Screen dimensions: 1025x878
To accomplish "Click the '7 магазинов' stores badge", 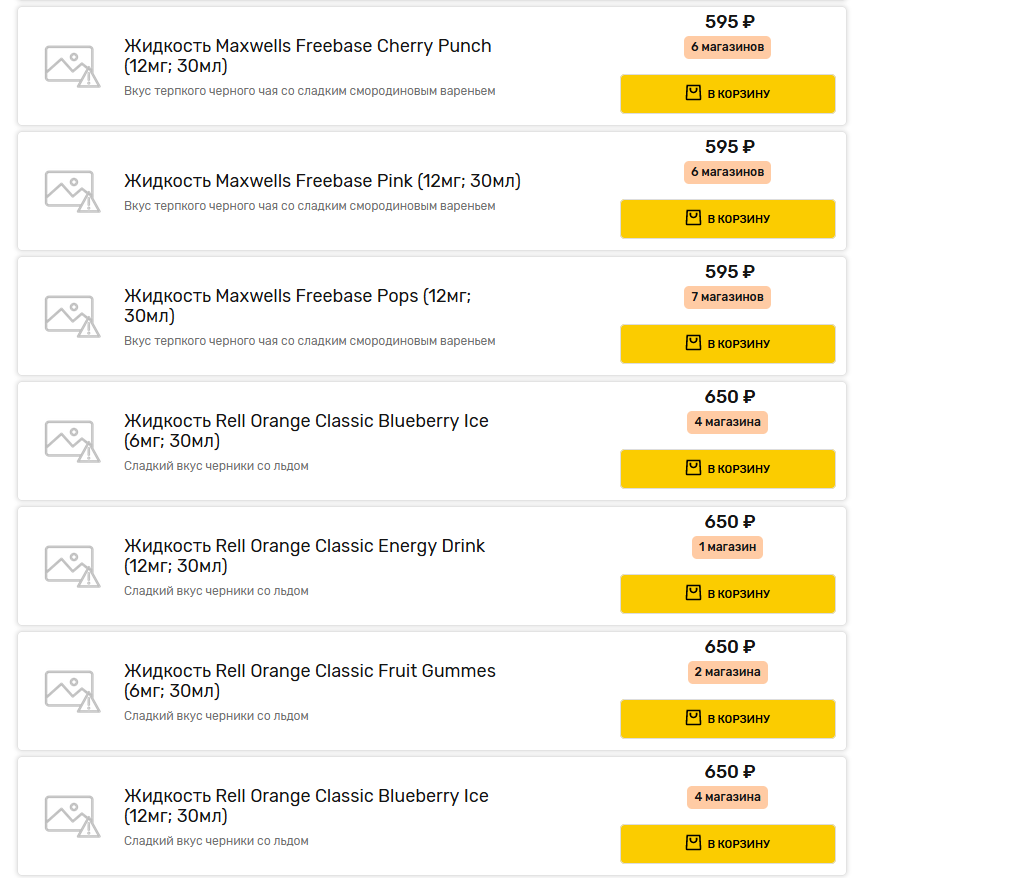I will (x=727, y=297).
